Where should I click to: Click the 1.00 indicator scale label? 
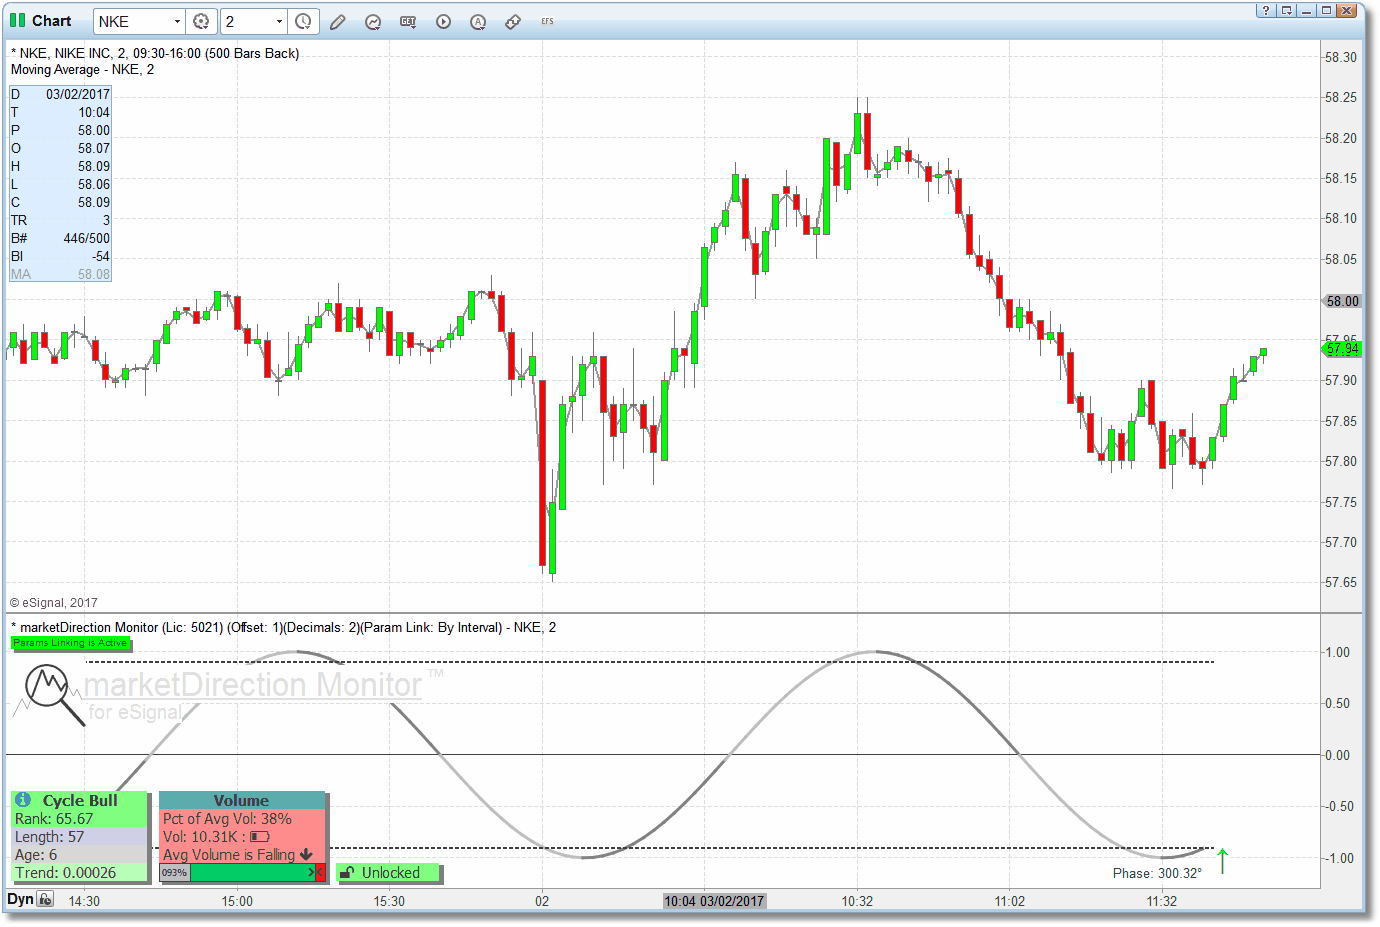[1337, 652]
